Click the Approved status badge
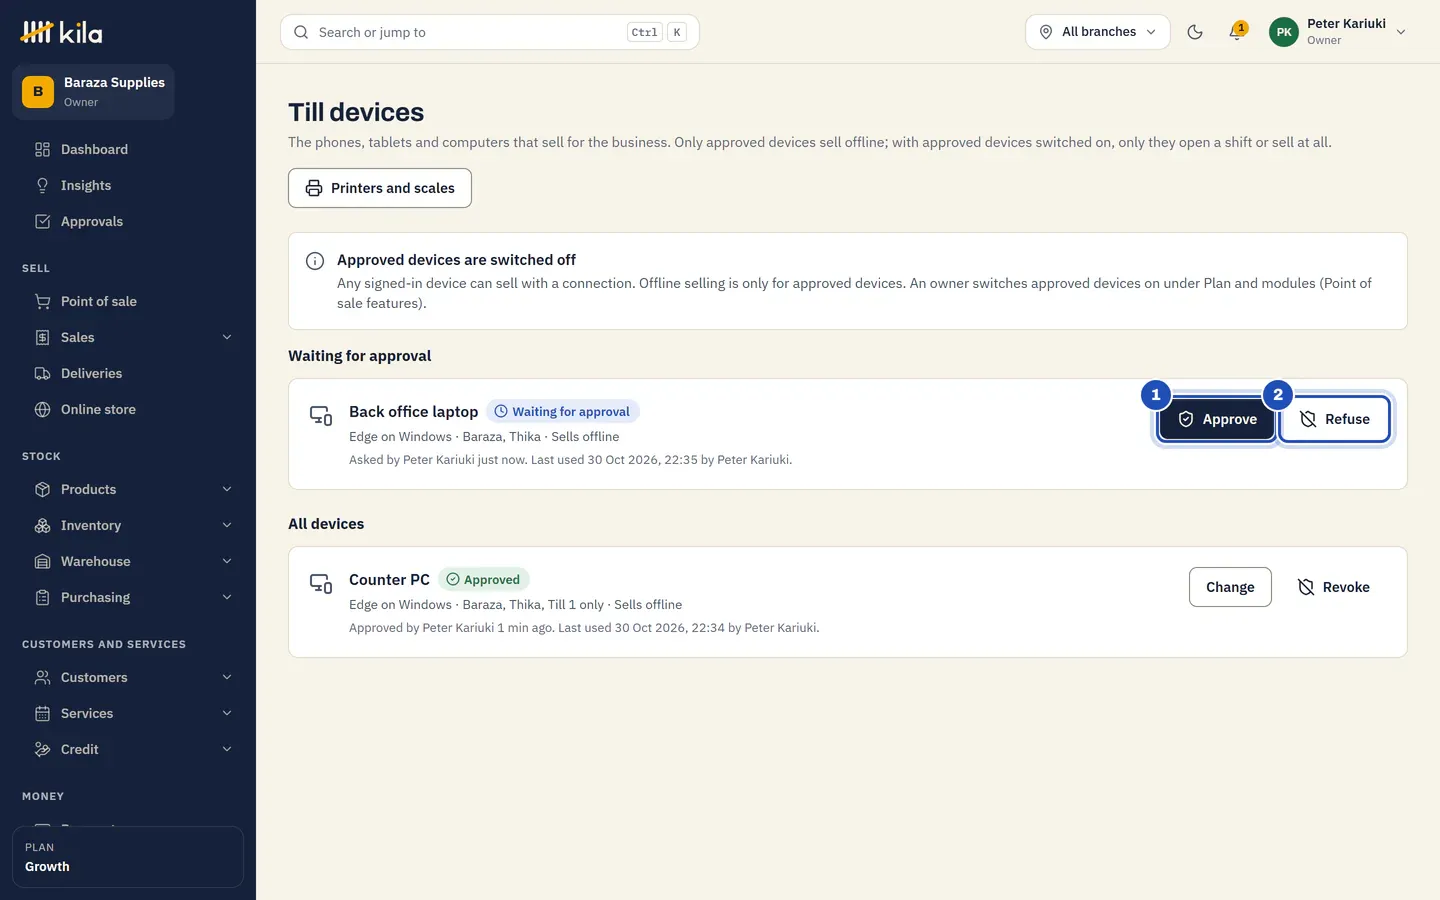 tap(484, 580)
